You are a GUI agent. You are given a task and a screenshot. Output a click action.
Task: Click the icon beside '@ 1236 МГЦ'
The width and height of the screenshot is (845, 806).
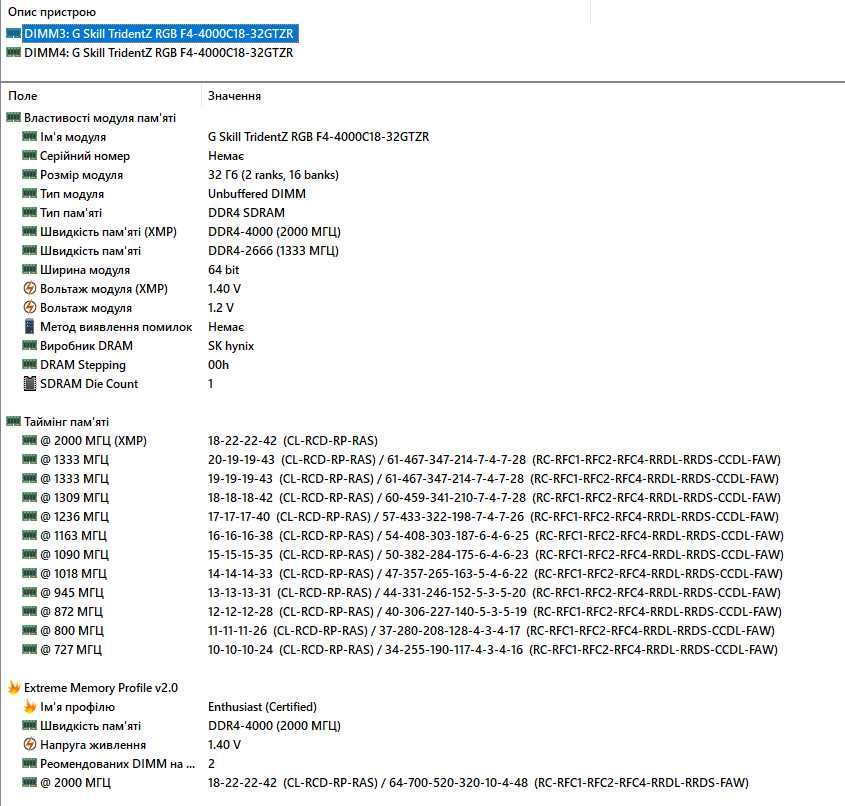click(30, 516)
